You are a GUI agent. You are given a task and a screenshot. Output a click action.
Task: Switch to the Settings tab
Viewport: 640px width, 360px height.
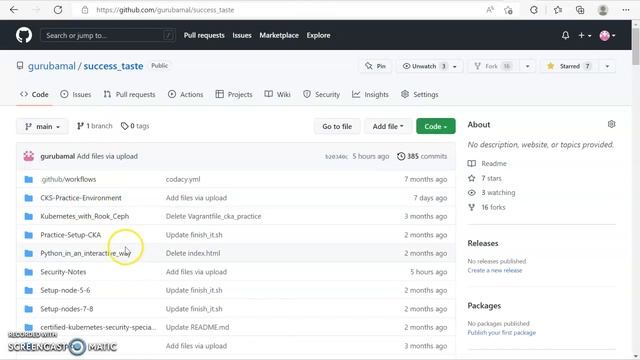pos(420,94)
